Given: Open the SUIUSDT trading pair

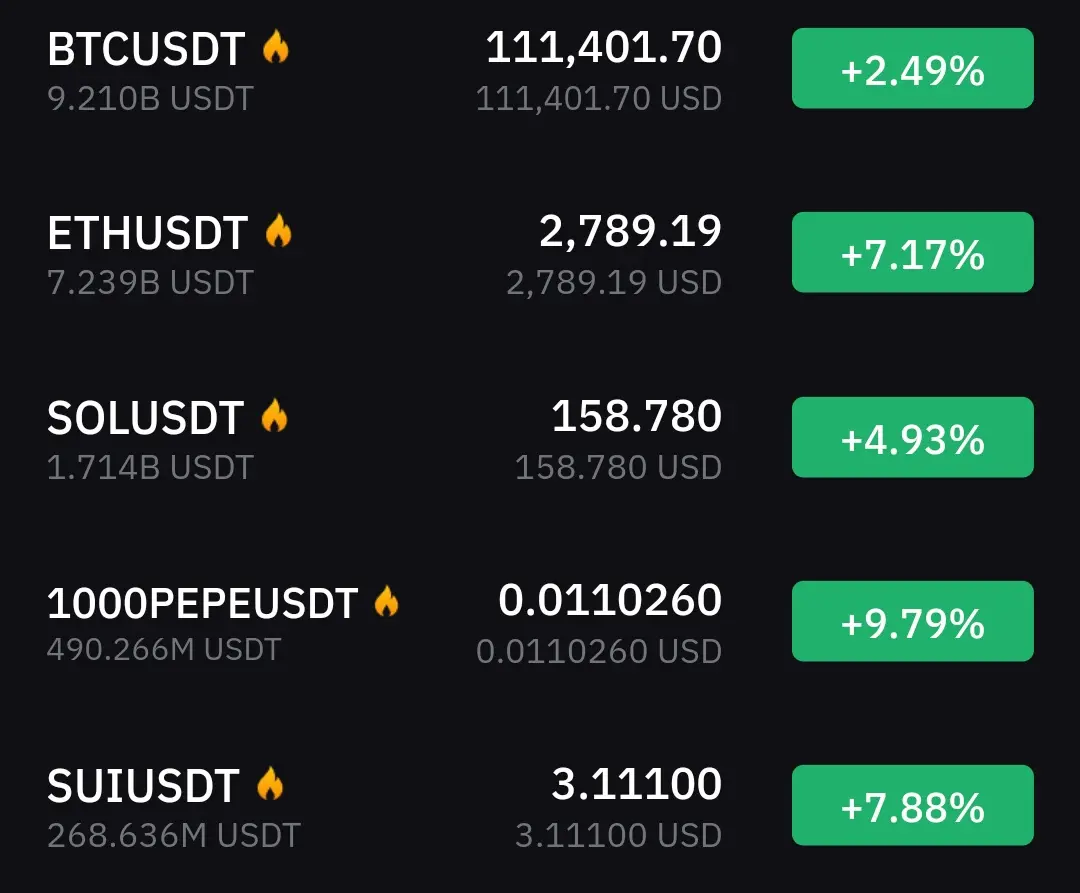Looking at the screenshot, I should click(143, 786).
